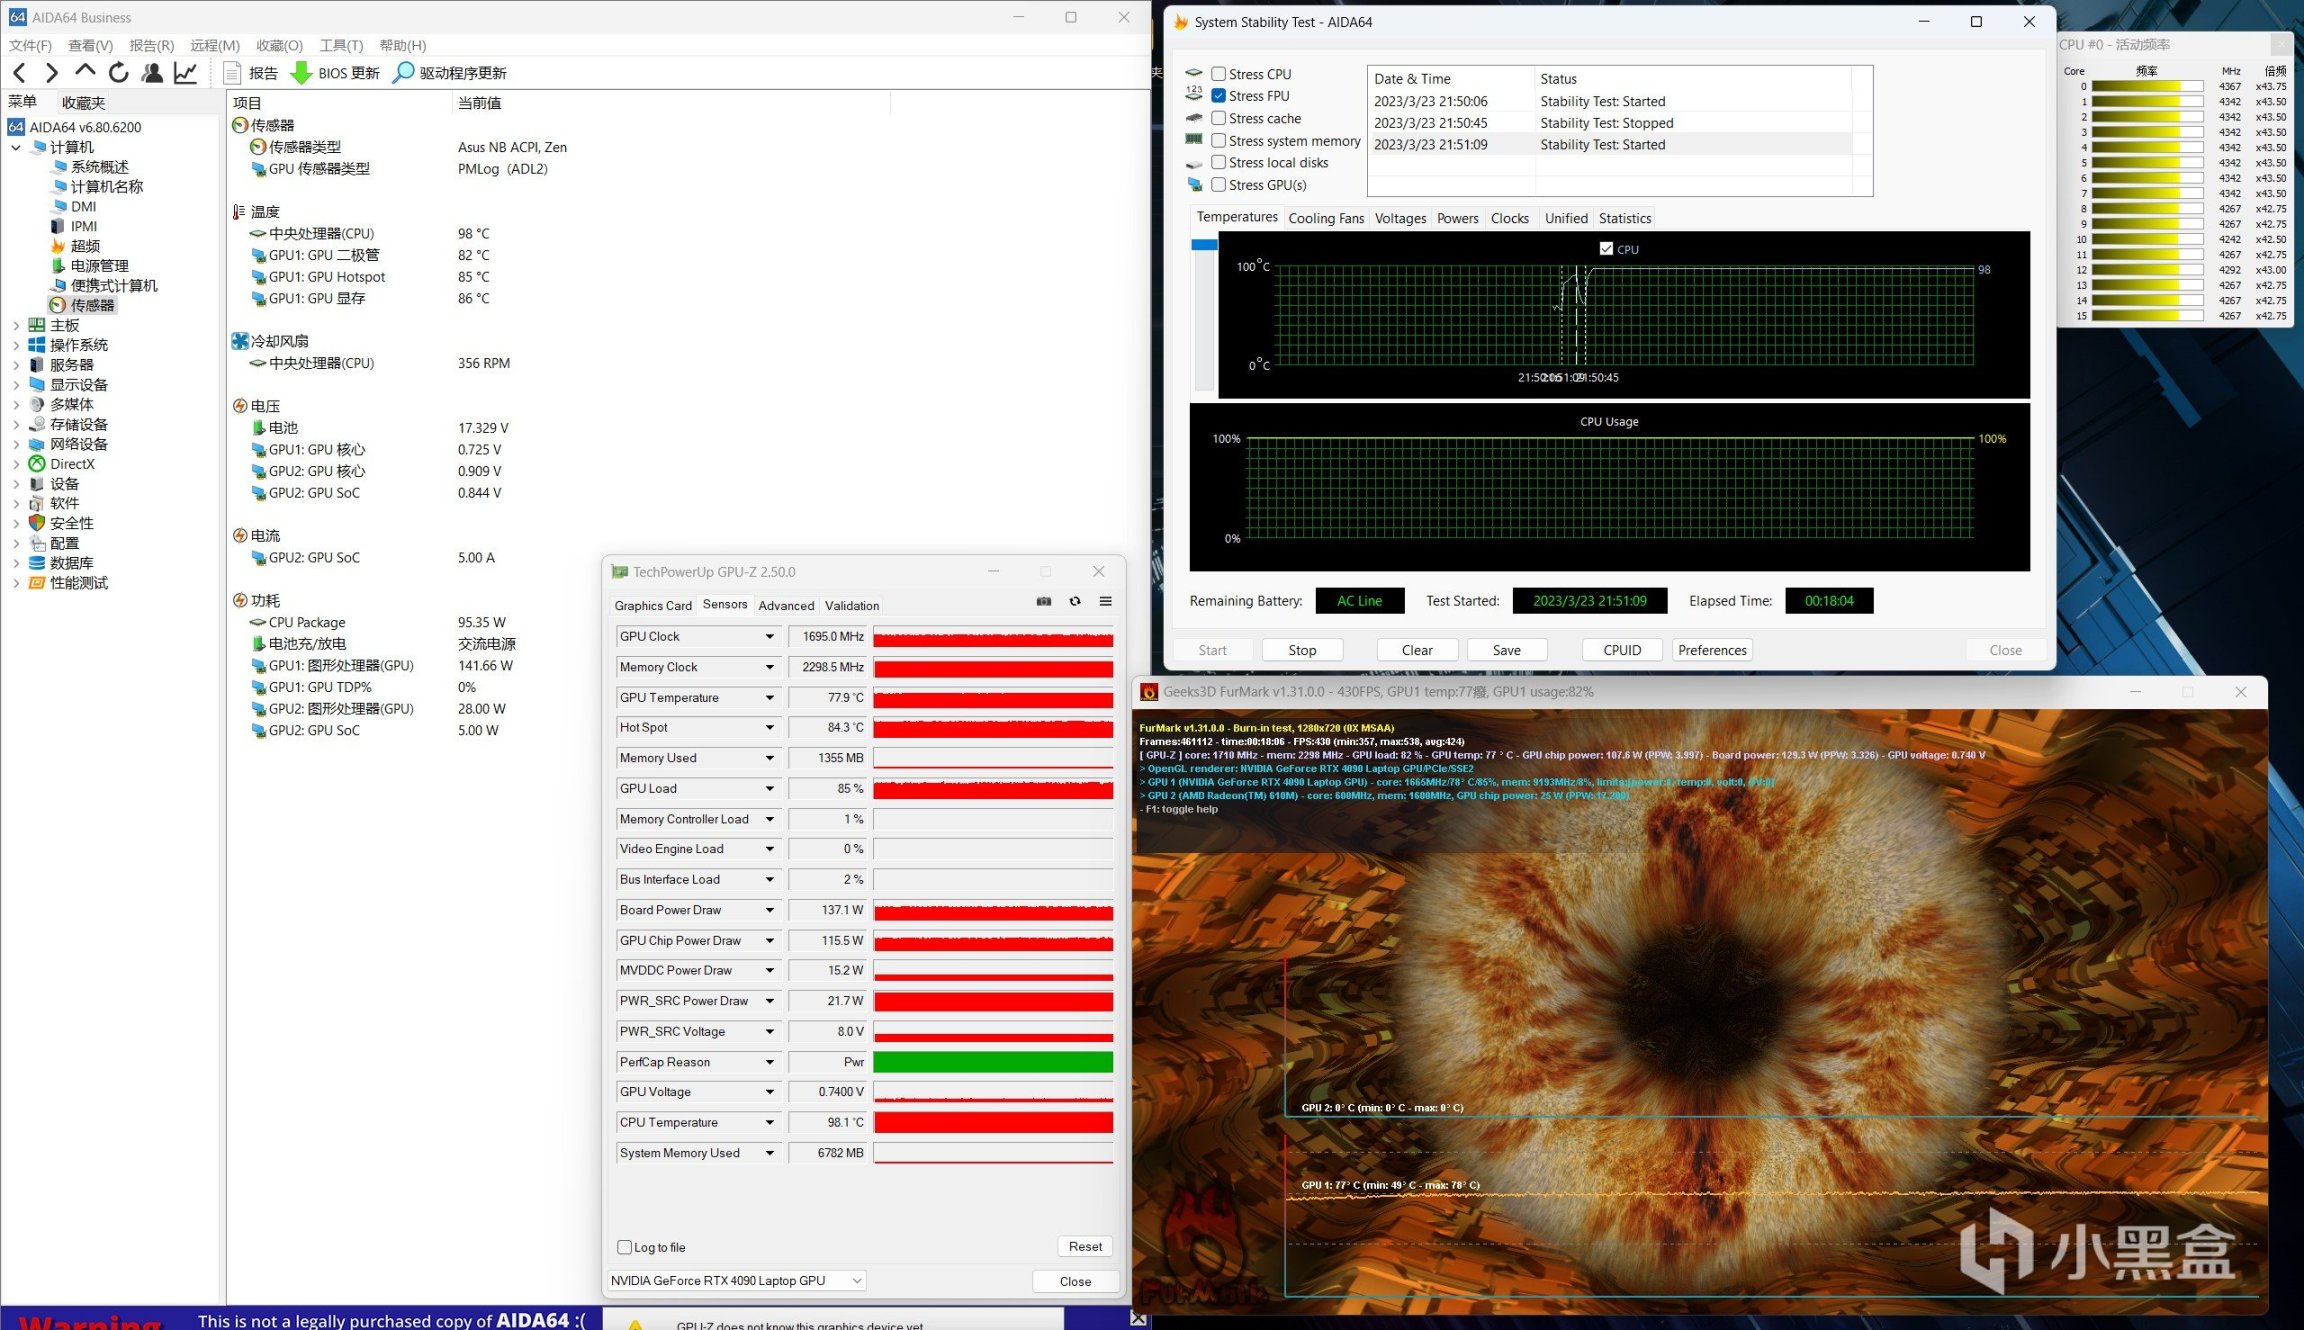Enable the Stress CPU checkbox
Viewport: 2304px width, 1330px height.
coord(1218,74)
